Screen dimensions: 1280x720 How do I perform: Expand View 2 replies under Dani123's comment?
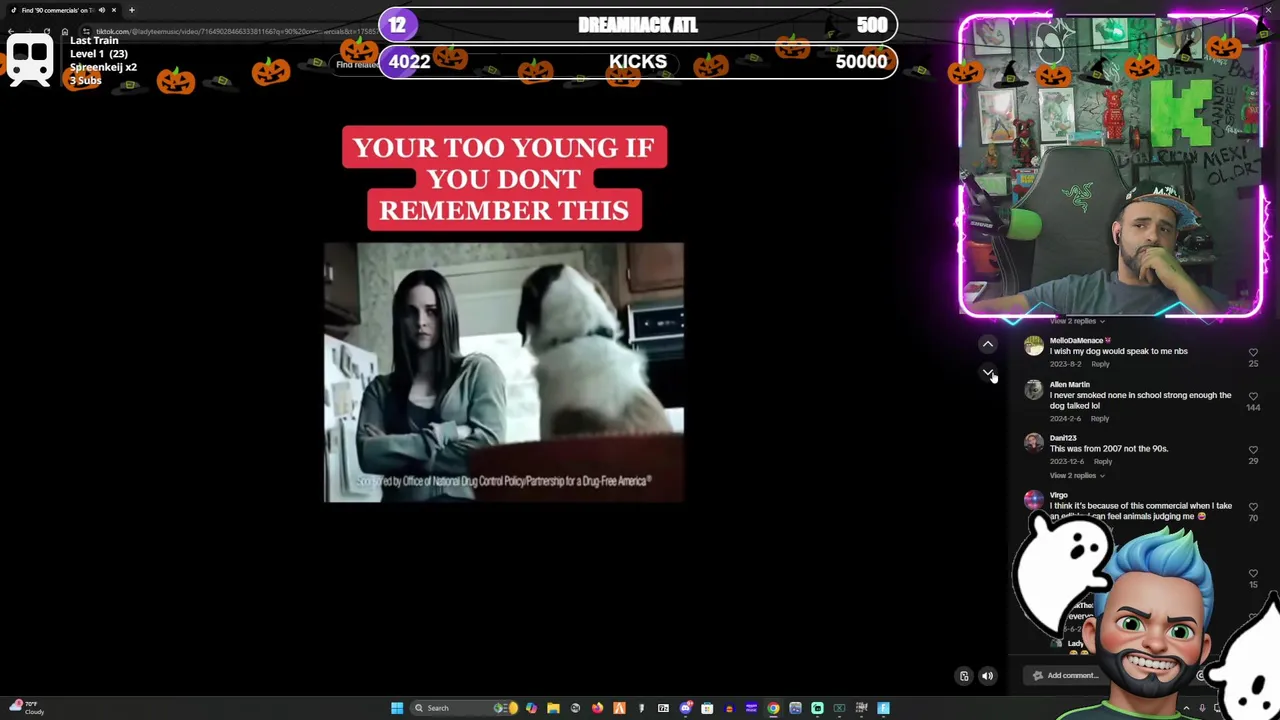point(1076,475)
